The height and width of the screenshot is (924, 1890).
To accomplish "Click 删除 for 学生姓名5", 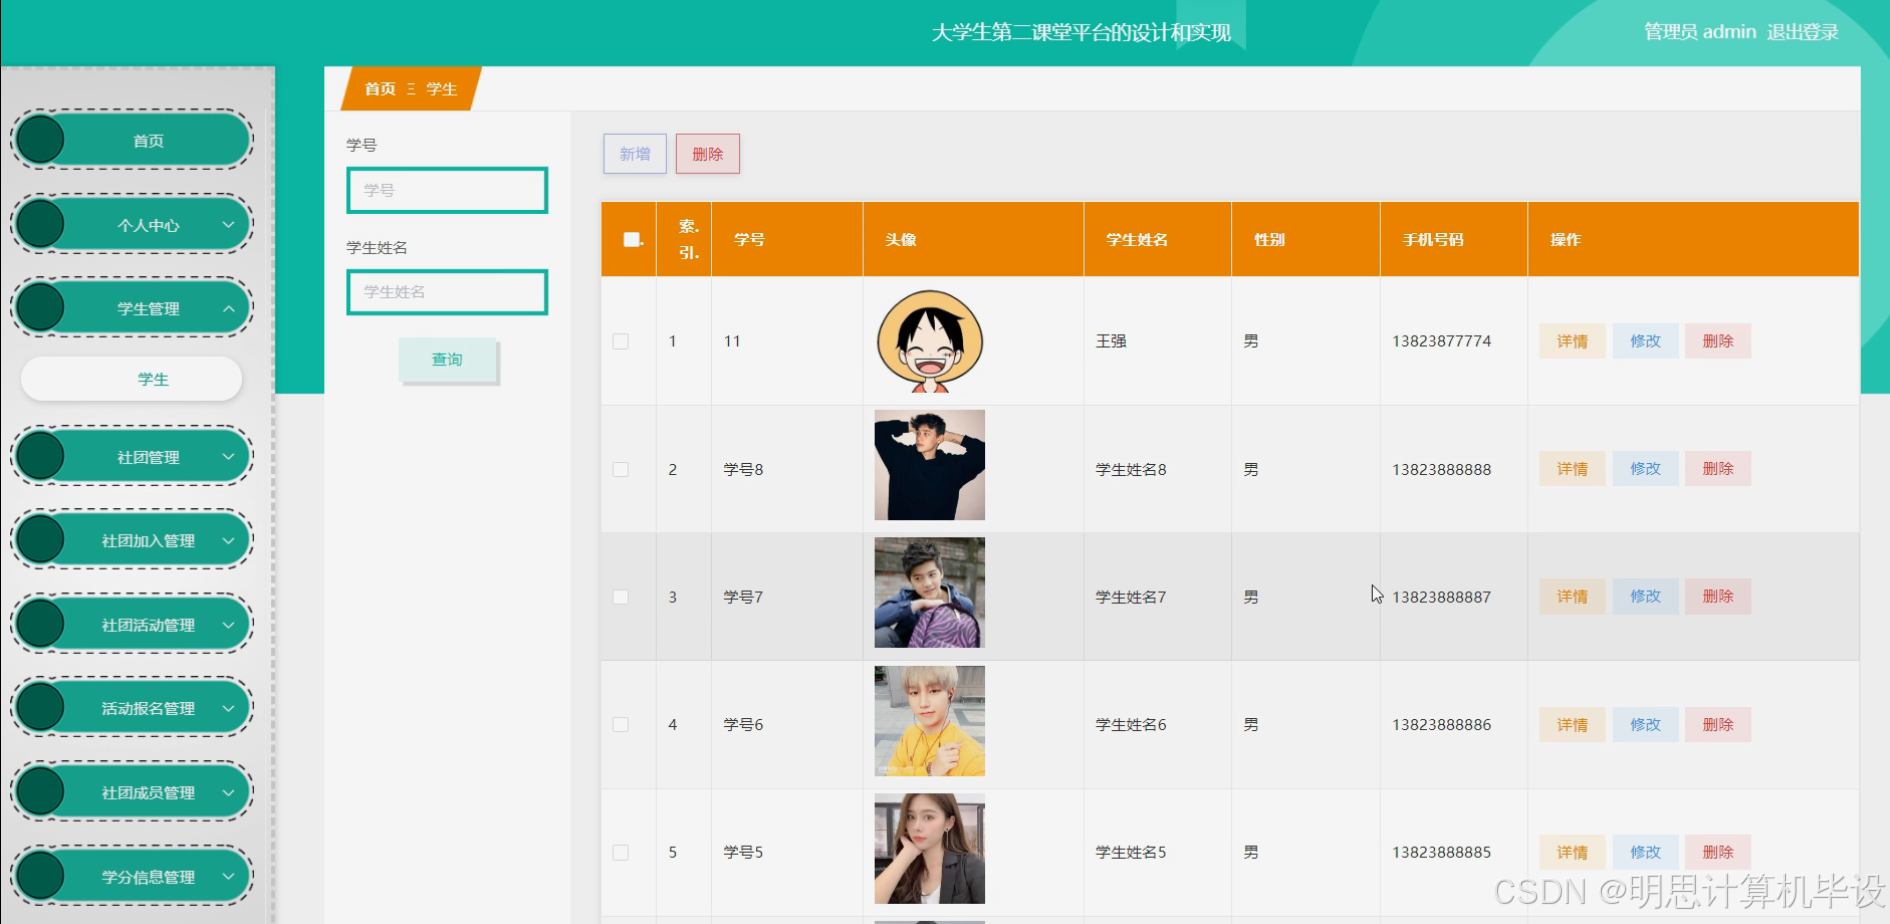I will tap(1718, 852).
